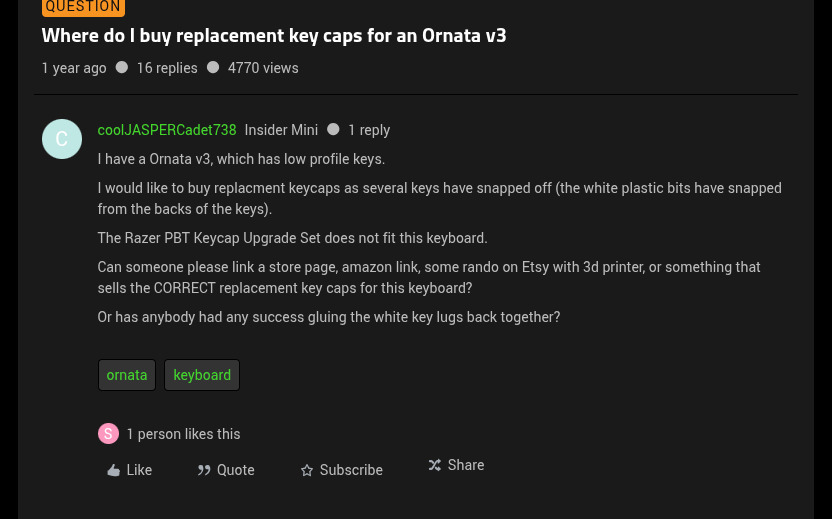The height and width of the screenshot is (519, 832).
Task: Open the keyboard tag
Action: 202,375
